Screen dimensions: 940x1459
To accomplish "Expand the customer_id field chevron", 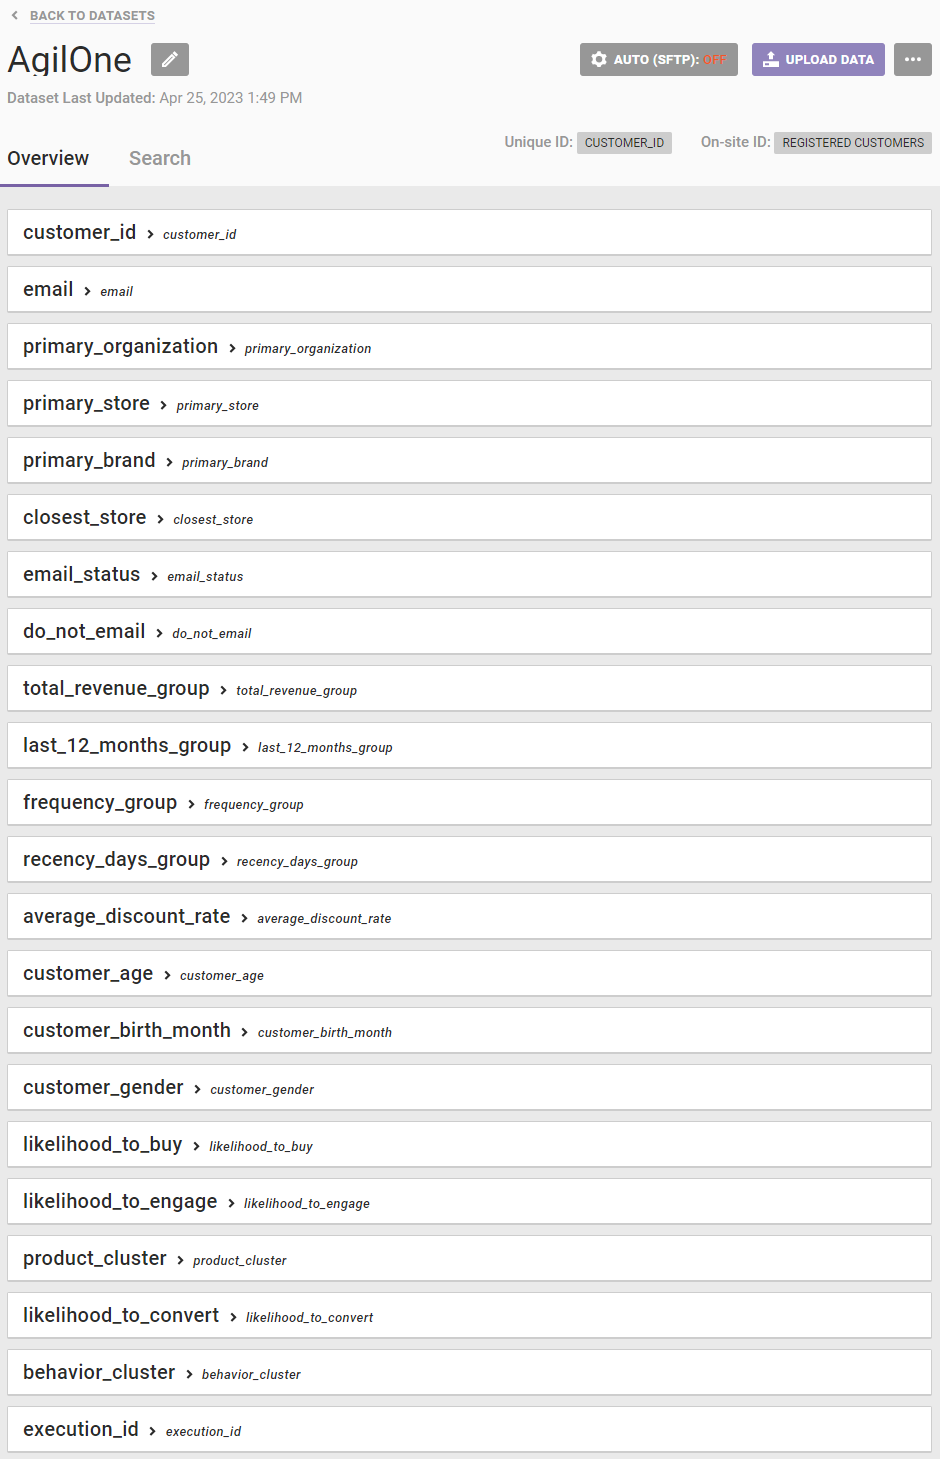I will tap(150, 234).
